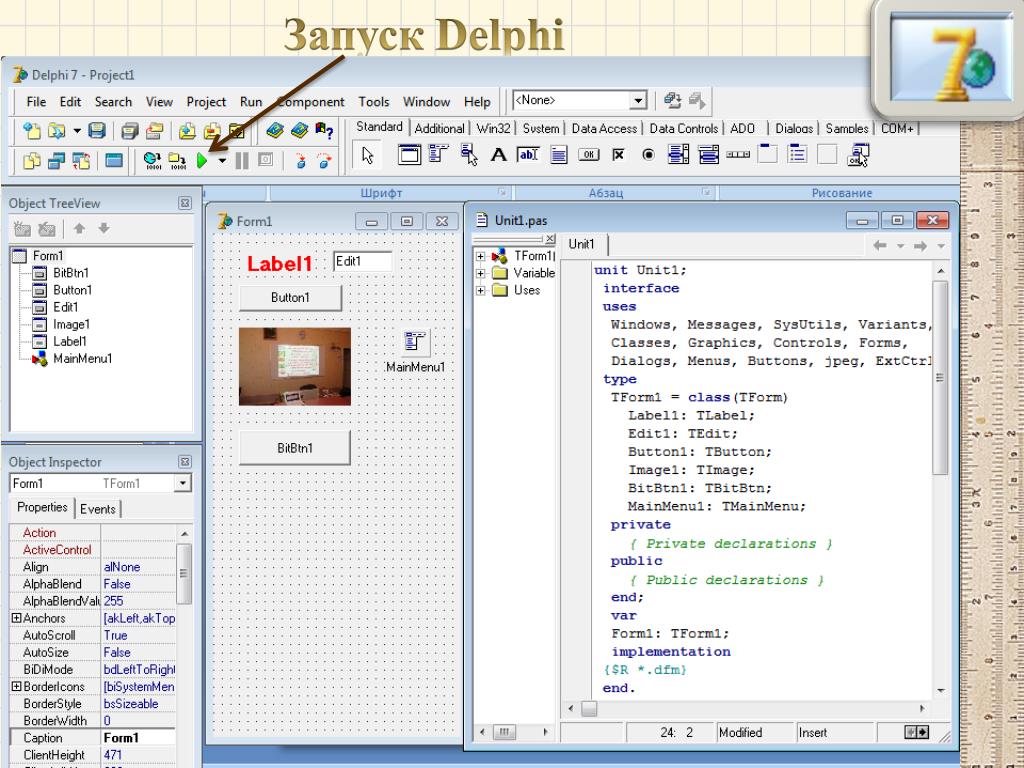
Task: Click the Windows help question mark icon
Action: tap(324, 131)
